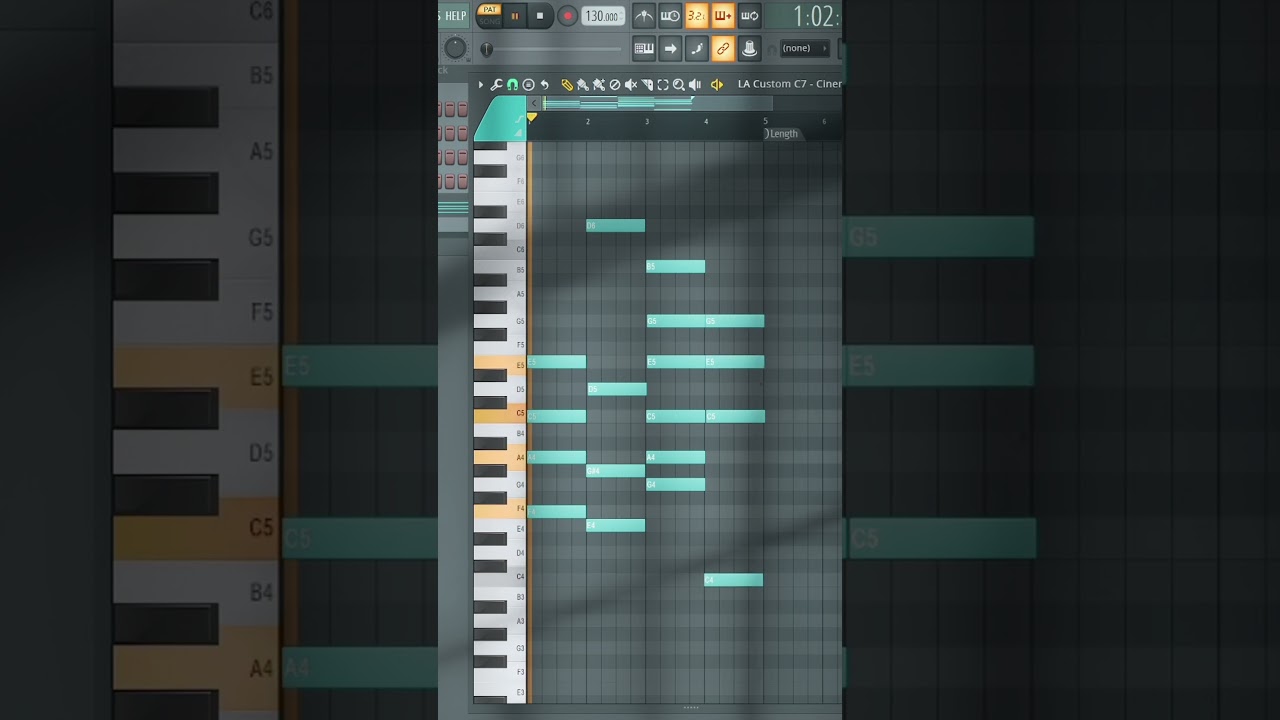Select the C4 note block
The width and height of the screenshot is (1280, 720).
click(x=734, y=580)
